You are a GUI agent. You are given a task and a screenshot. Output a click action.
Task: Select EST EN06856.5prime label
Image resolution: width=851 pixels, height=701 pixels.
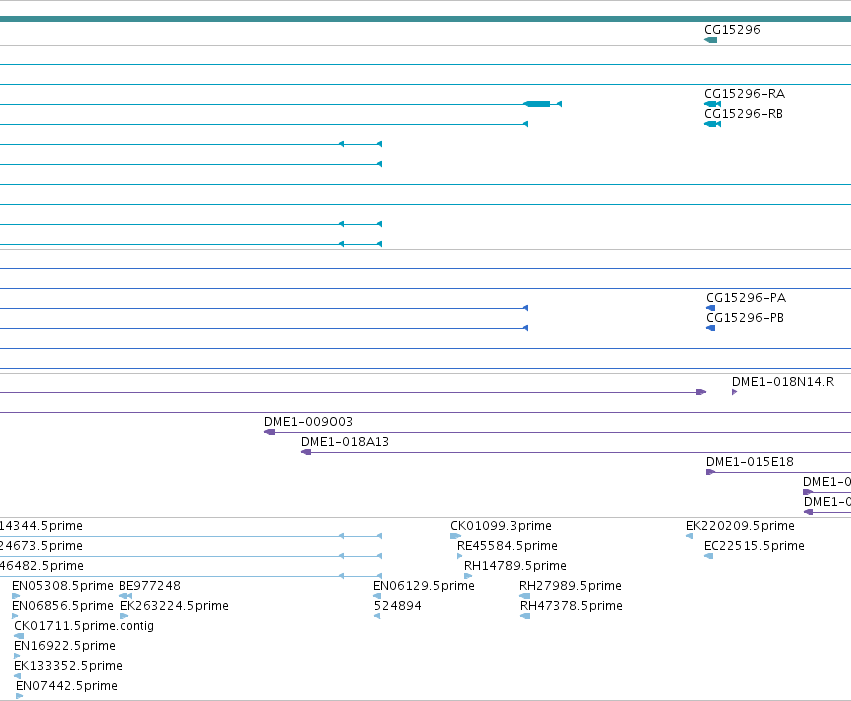pyautogui.click(x=63, y=607)
